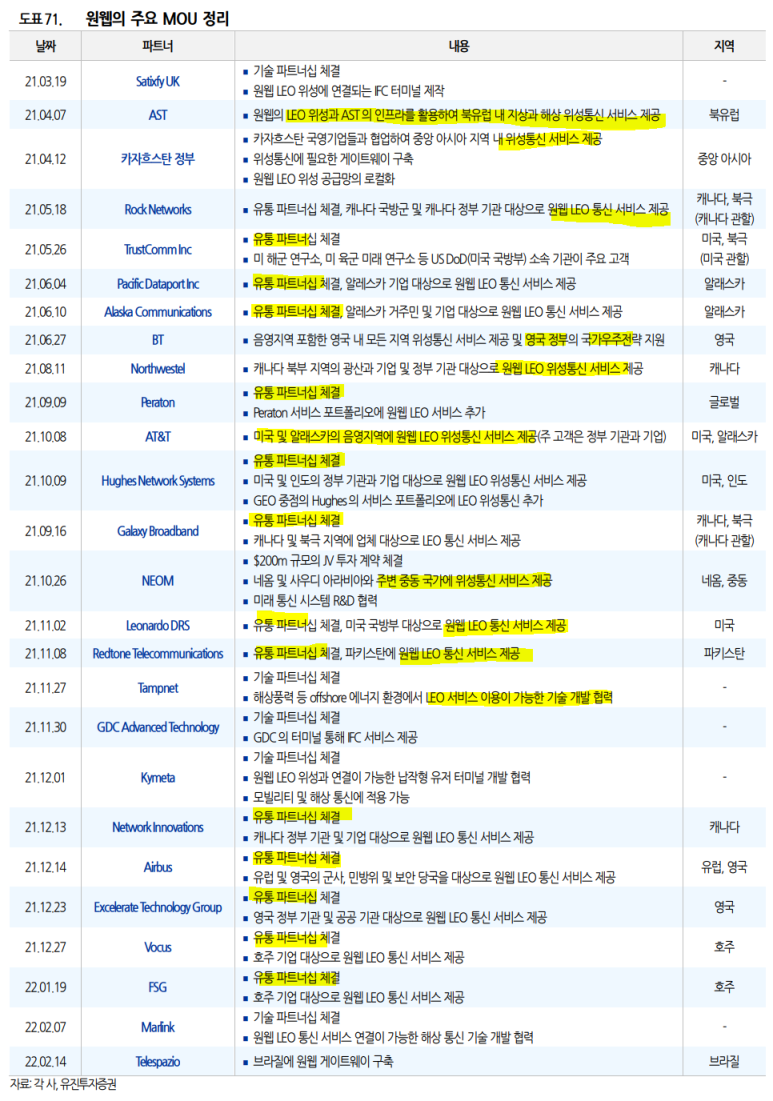Image resolution: width=773 pixels, height=1101 pixels.
Task: Click the date 21.10.26
Action: click(x=46, y=581)
